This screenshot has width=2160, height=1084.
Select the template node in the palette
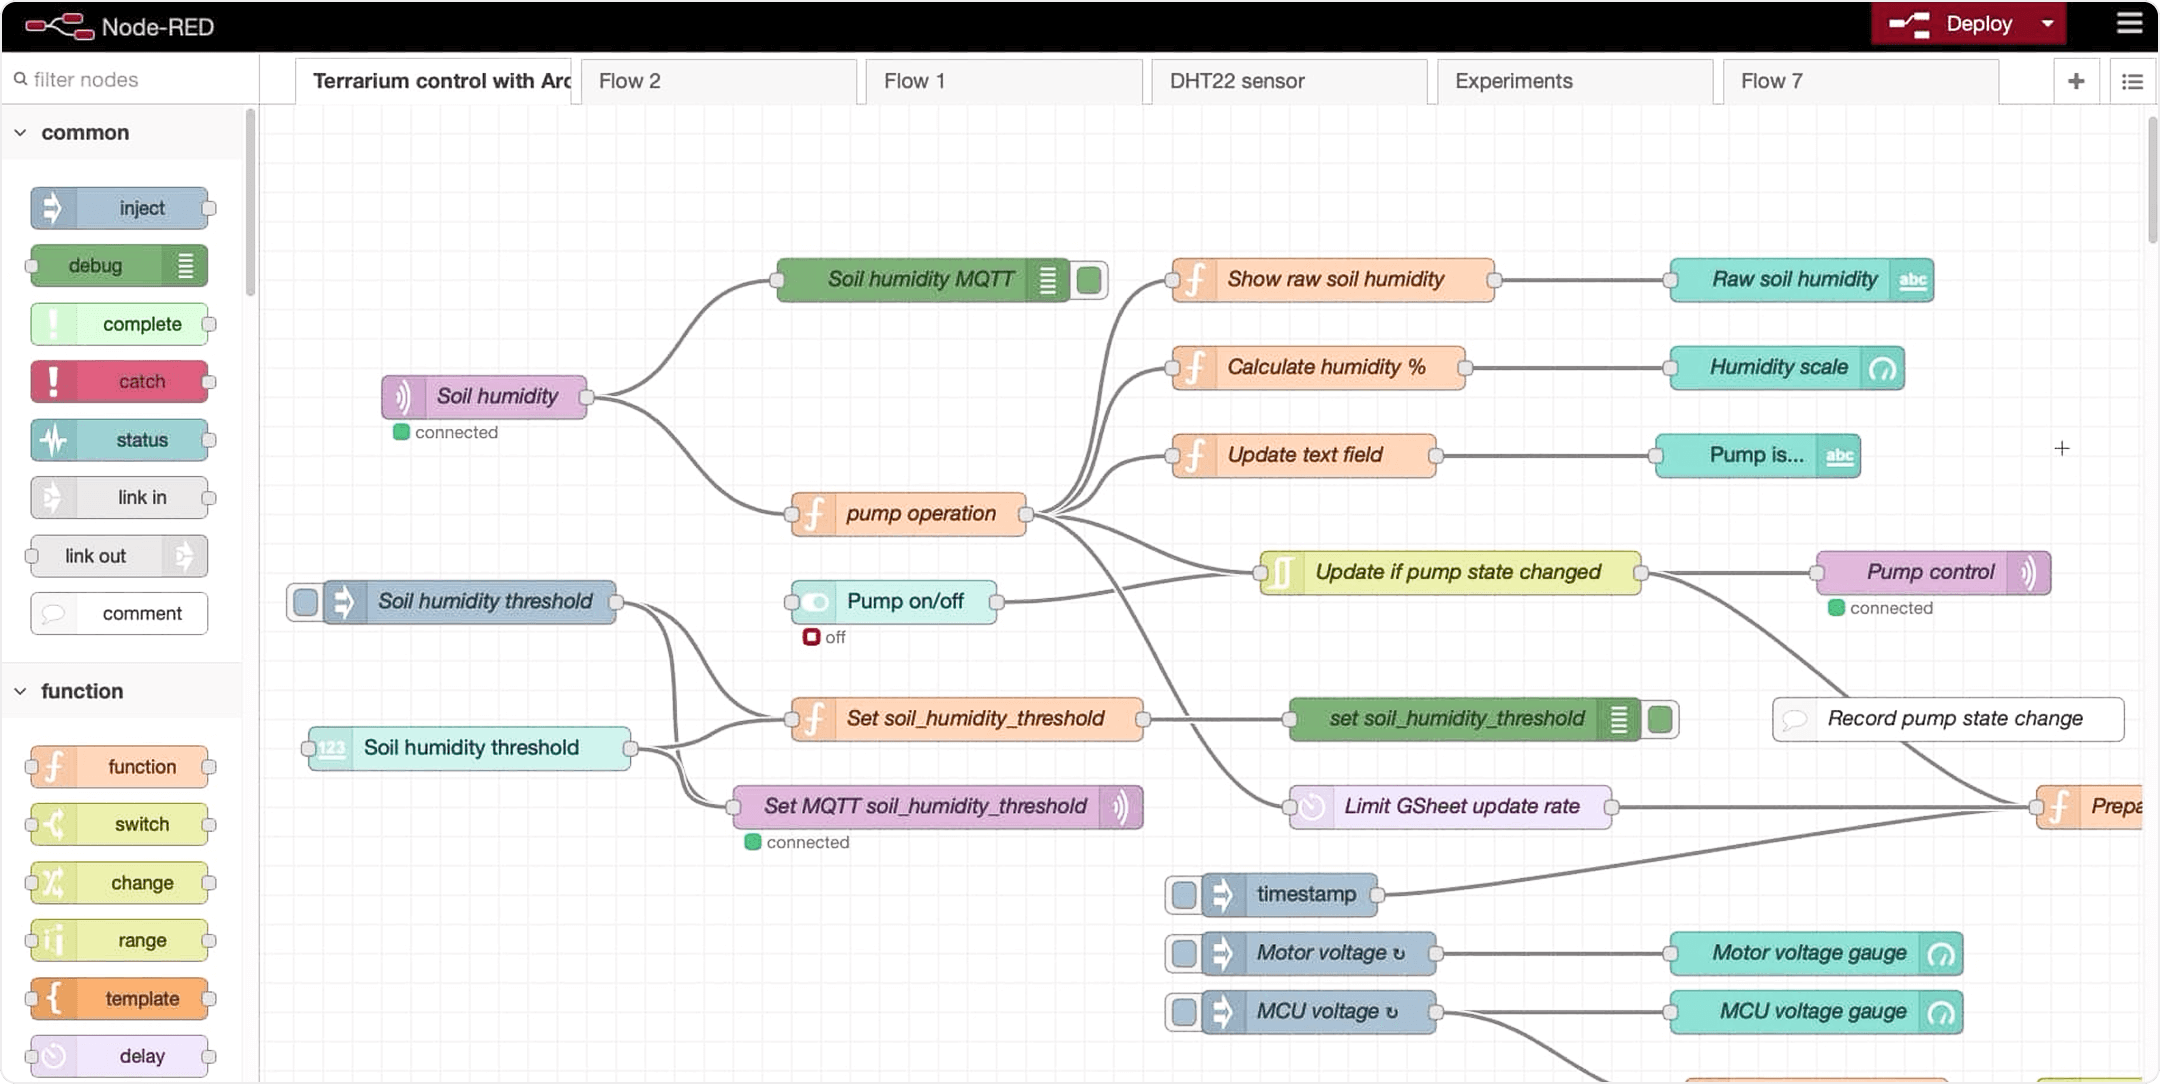pos(118,998)
